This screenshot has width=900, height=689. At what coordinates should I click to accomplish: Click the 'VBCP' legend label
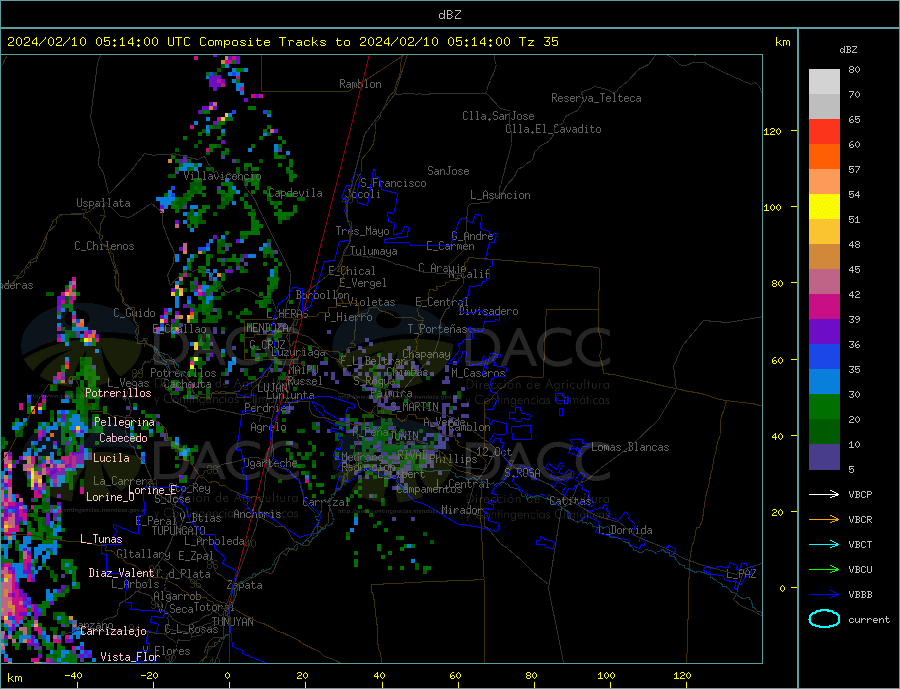[x=860, y=494]
